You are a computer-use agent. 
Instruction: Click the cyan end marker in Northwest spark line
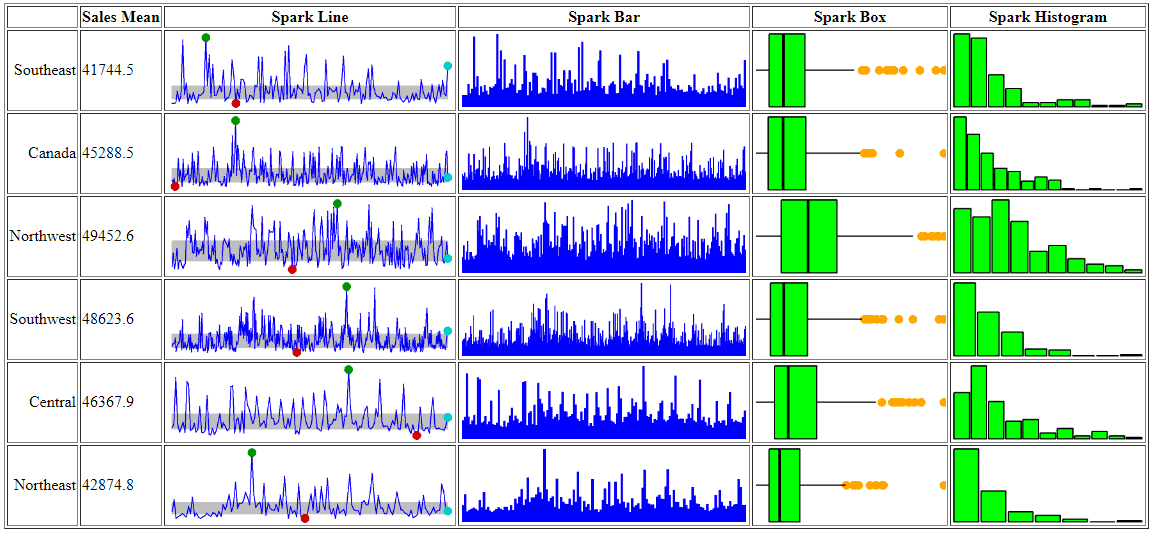click(448, 259)
